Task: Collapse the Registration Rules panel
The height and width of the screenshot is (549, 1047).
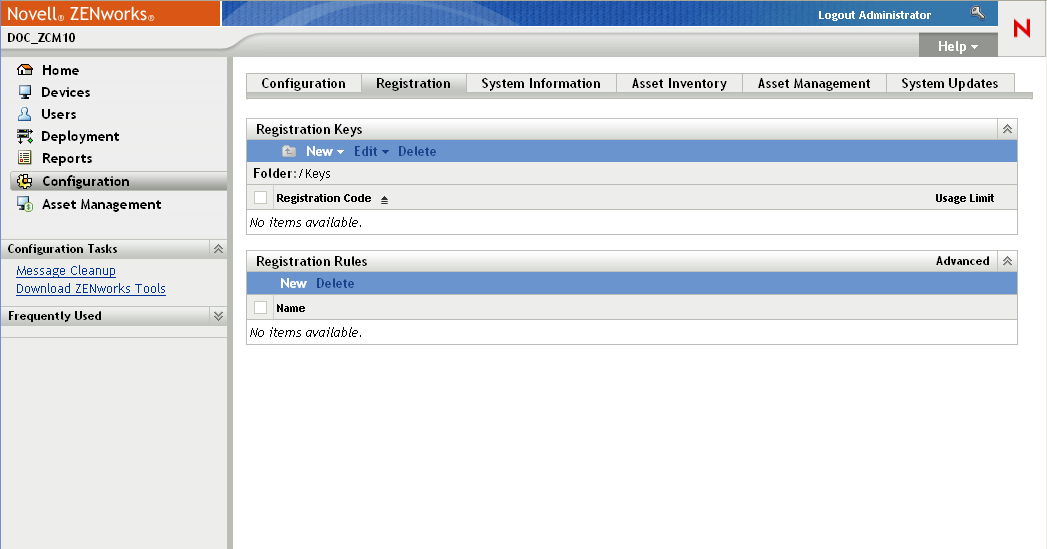Action: point(1008,261)
